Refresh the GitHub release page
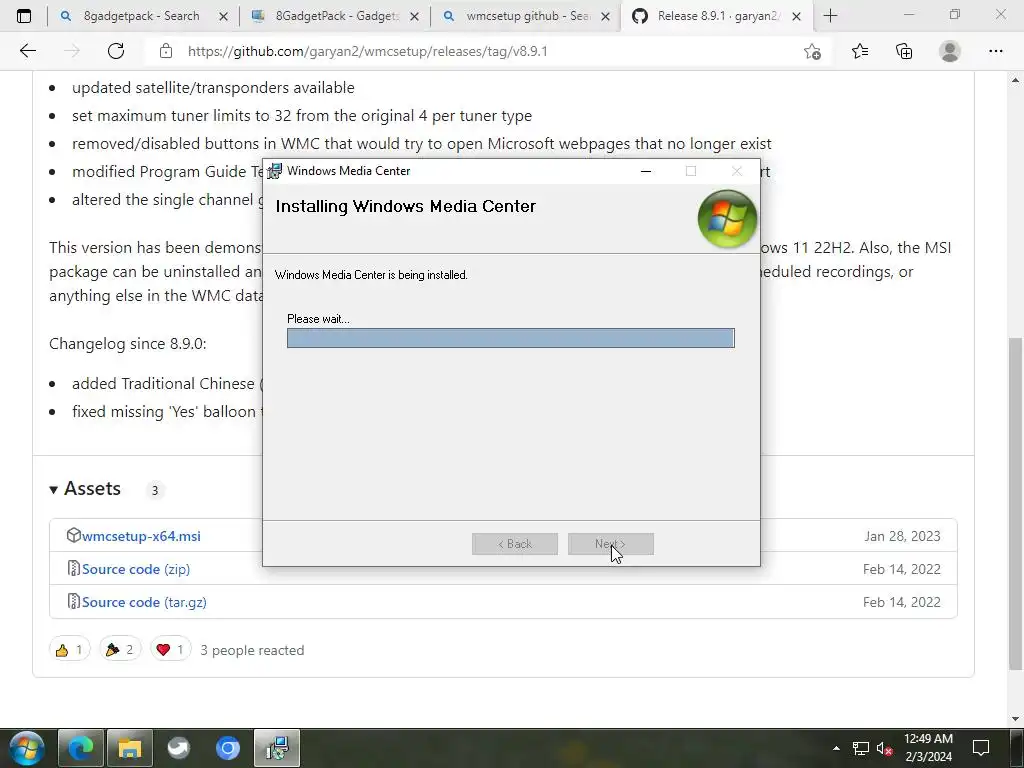This screenshot has height=768, width=1024. coord(116,51)
